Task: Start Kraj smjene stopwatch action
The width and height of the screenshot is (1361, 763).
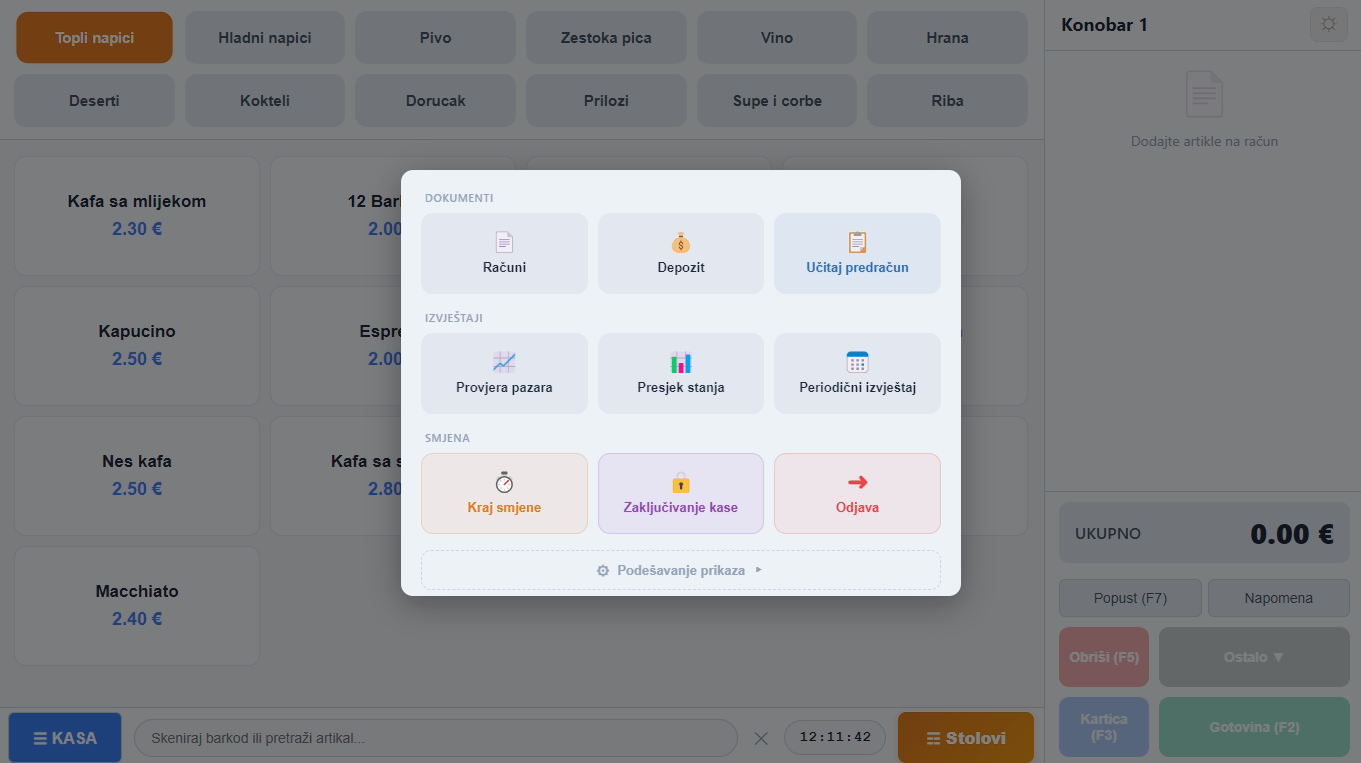Action: point(504,493)
